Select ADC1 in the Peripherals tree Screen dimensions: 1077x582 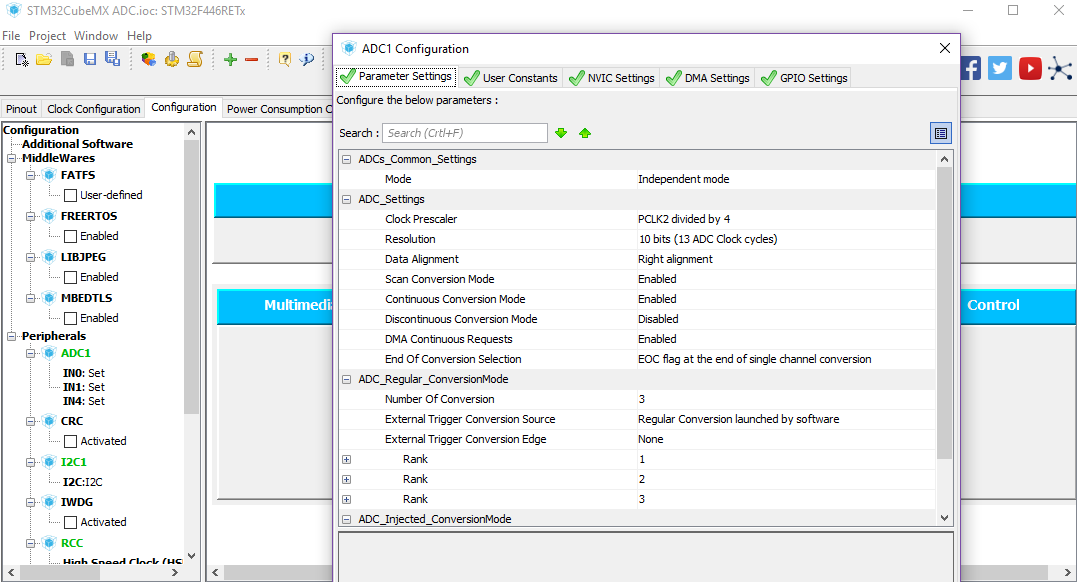(76, 353)
